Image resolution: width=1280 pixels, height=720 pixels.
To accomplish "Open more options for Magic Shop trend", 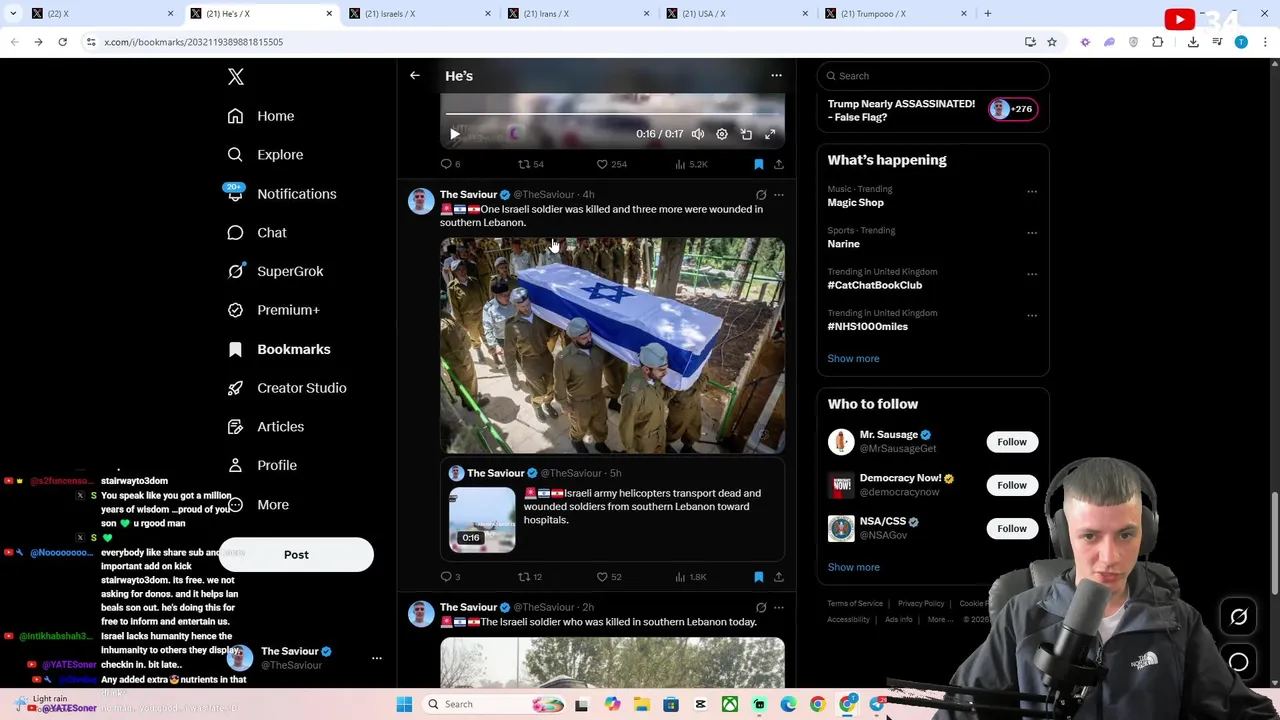I will (x=1032, y=191).
